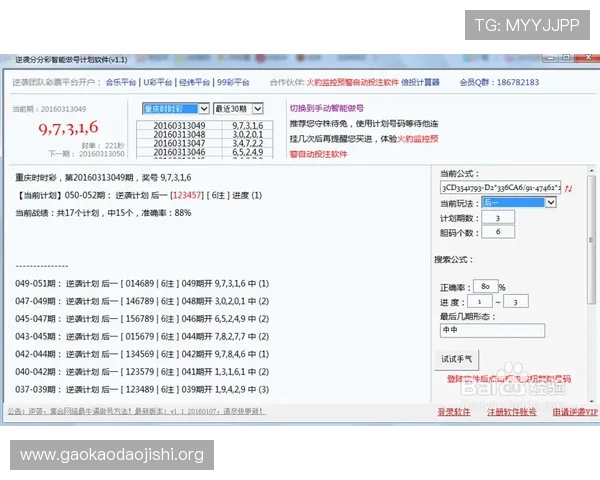
Task: Click 会员Q群 186782183 link
Action: click(x=499, y=82)
